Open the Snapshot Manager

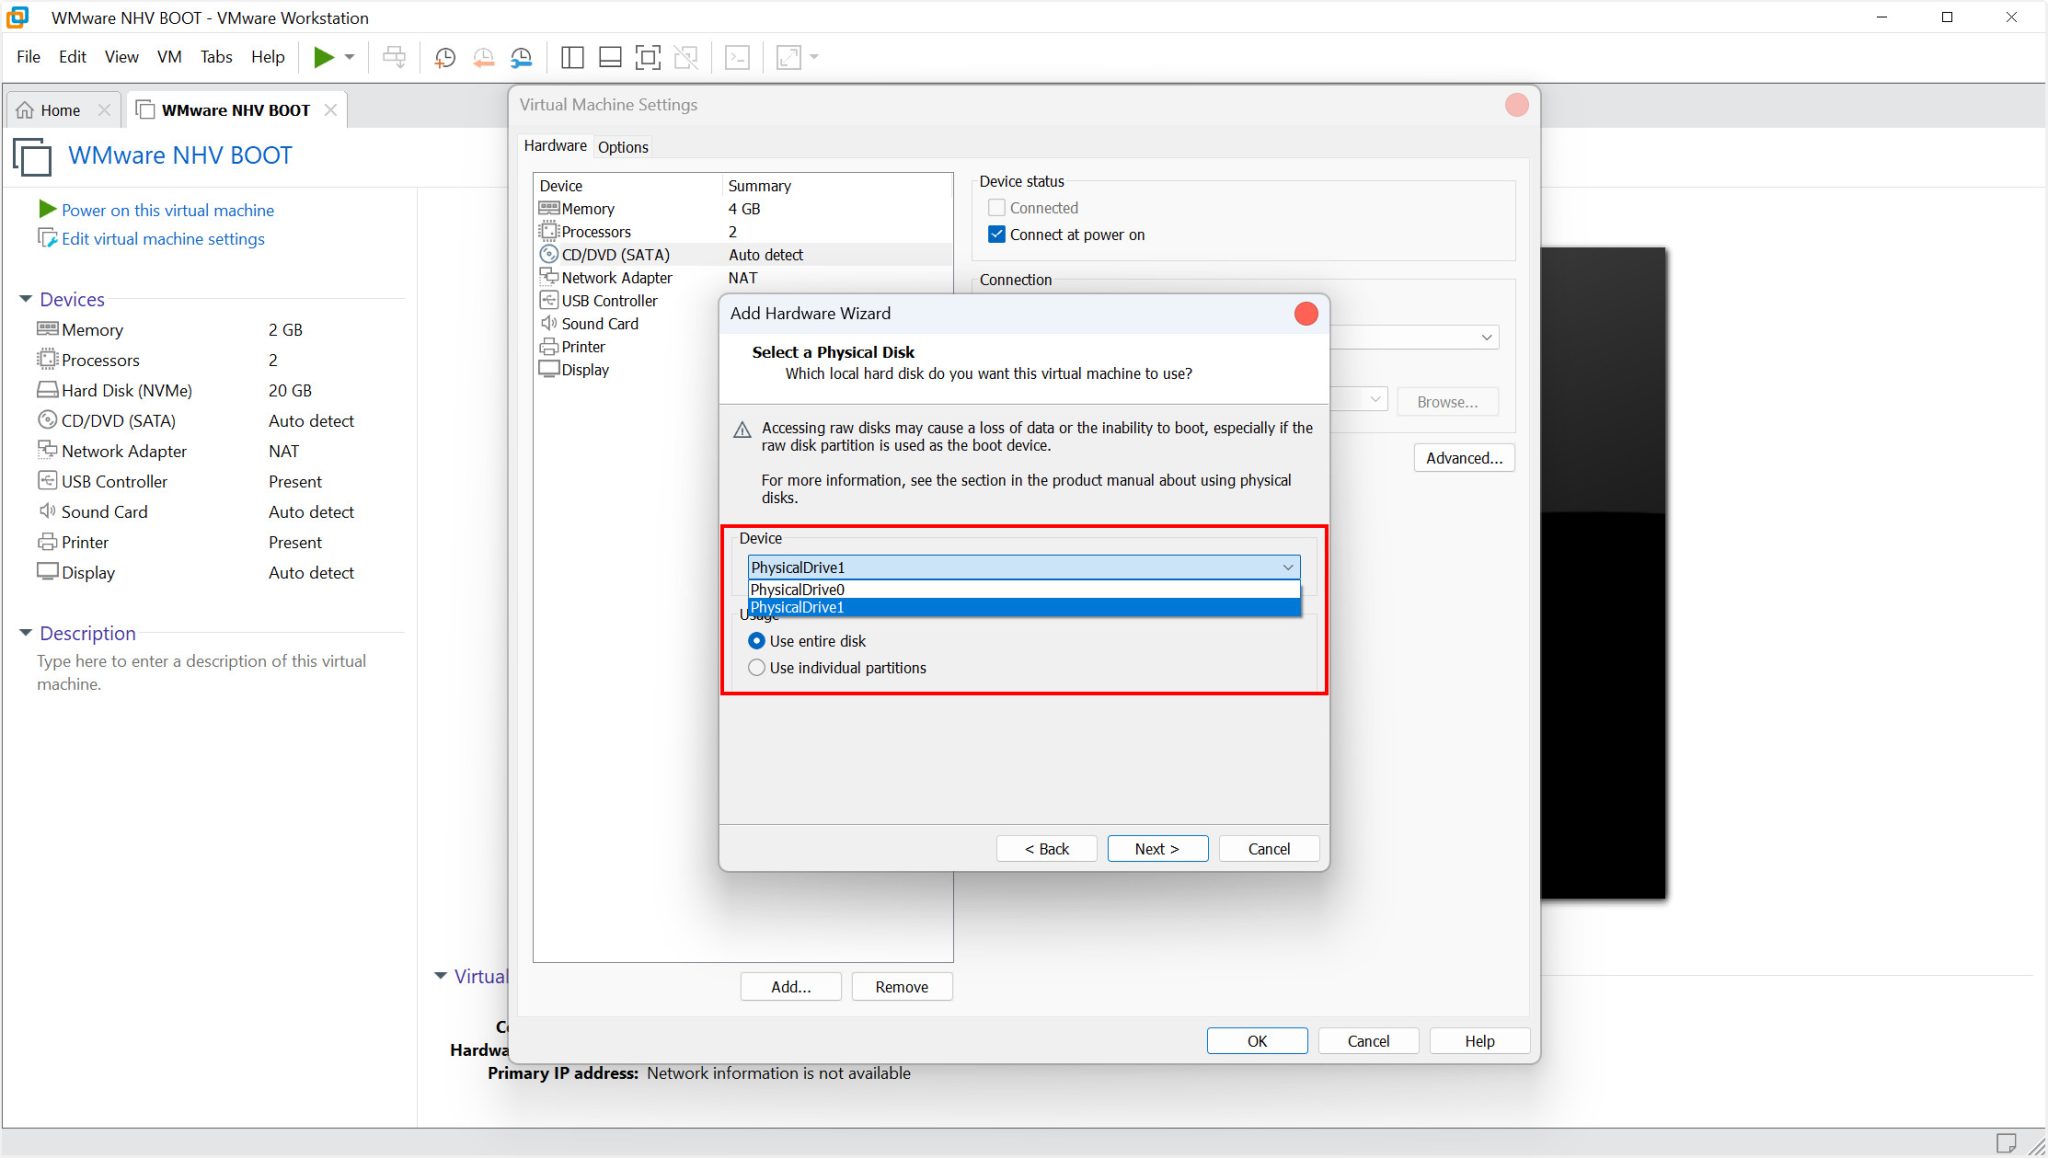tap(521, 57)
